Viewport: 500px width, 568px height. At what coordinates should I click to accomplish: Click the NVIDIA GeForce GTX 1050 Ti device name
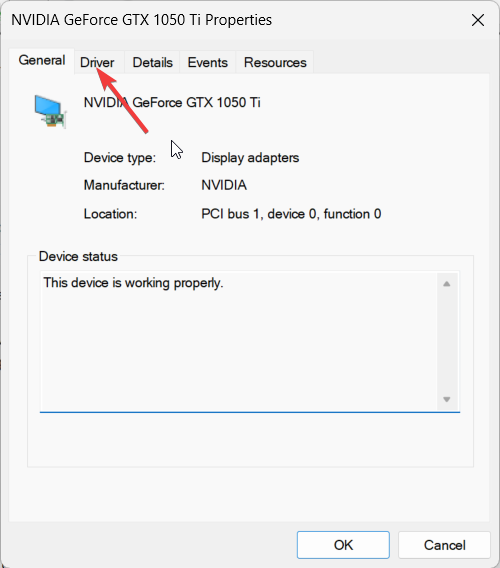(x=172, y=103)
